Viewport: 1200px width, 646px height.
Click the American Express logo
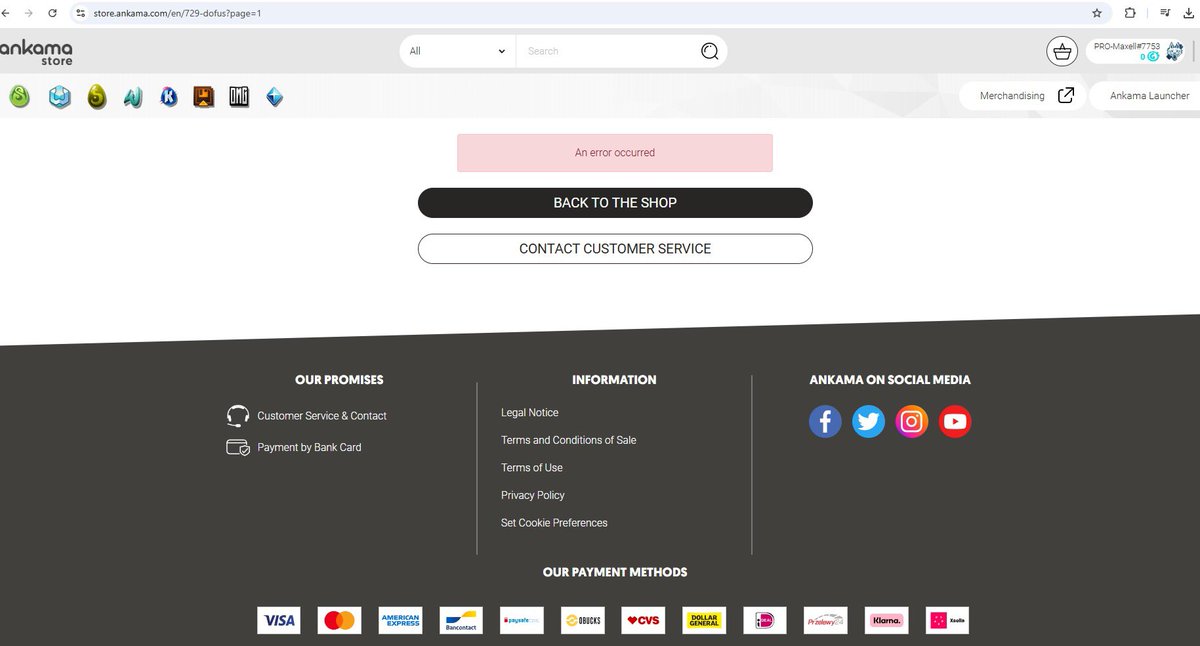(400, 620)
